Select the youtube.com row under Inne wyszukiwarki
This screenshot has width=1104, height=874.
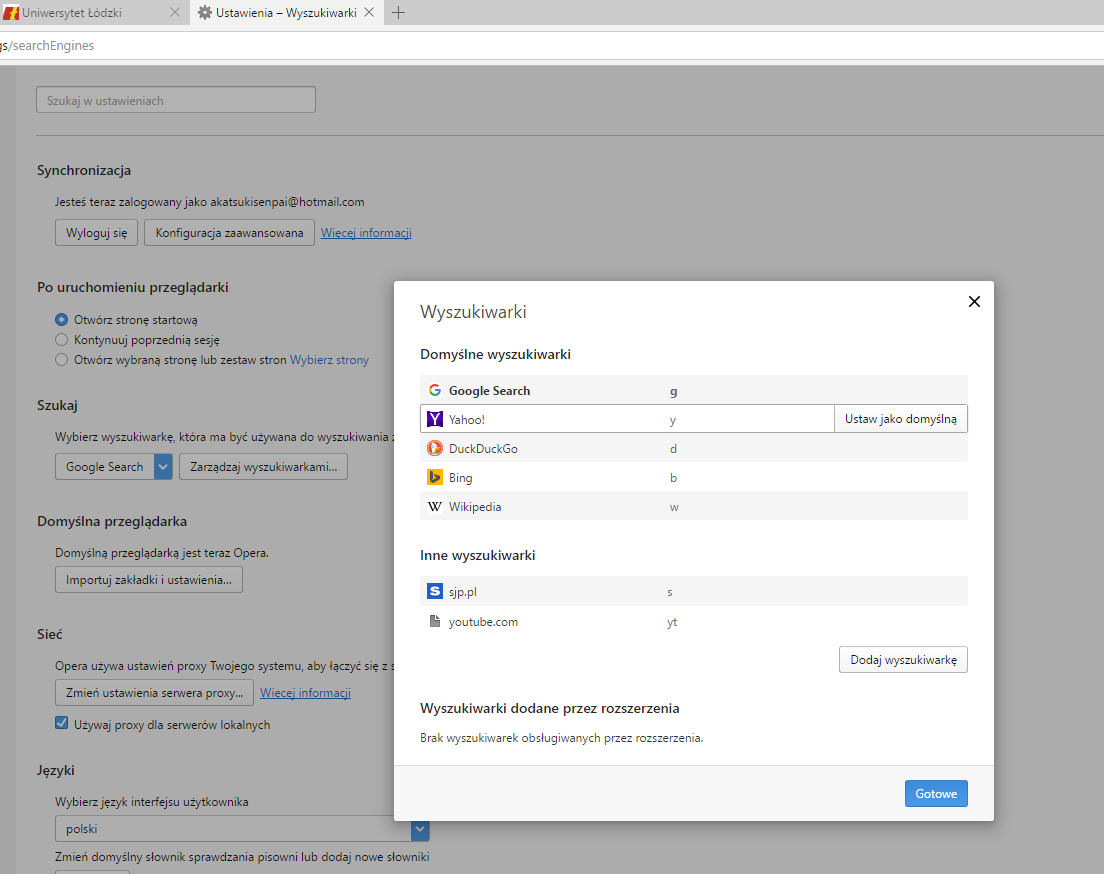coord(694,621)
